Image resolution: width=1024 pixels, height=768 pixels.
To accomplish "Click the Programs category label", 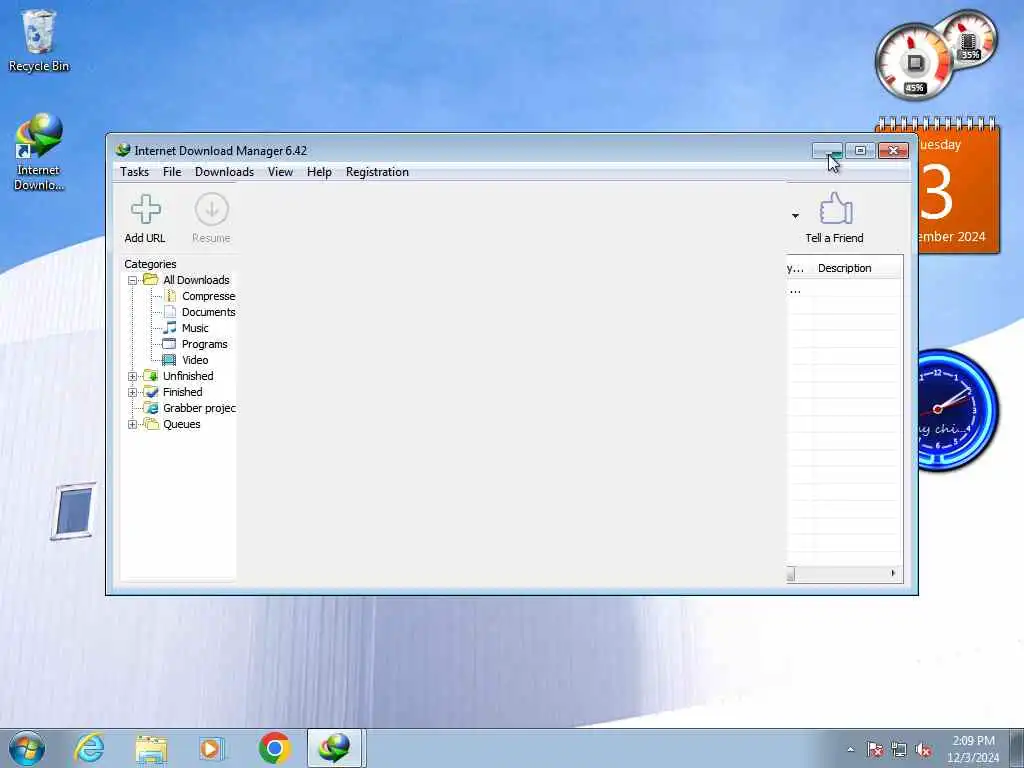I will point(204,344).
